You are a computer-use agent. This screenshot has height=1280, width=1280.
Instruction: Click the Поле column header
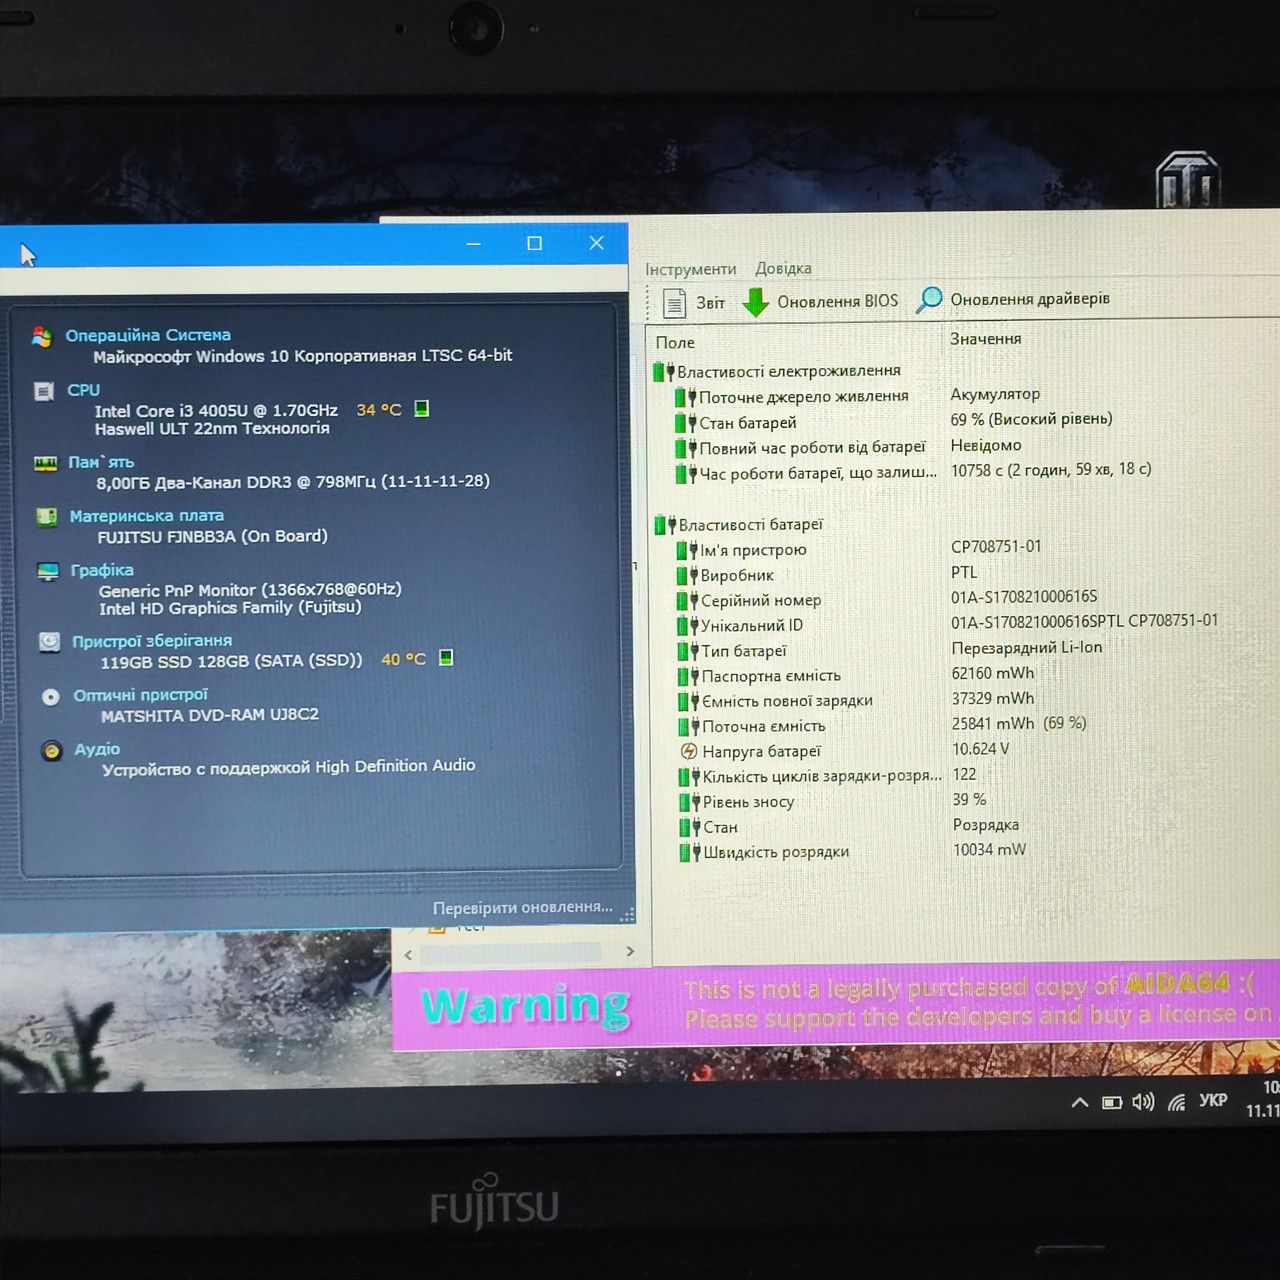675,342
